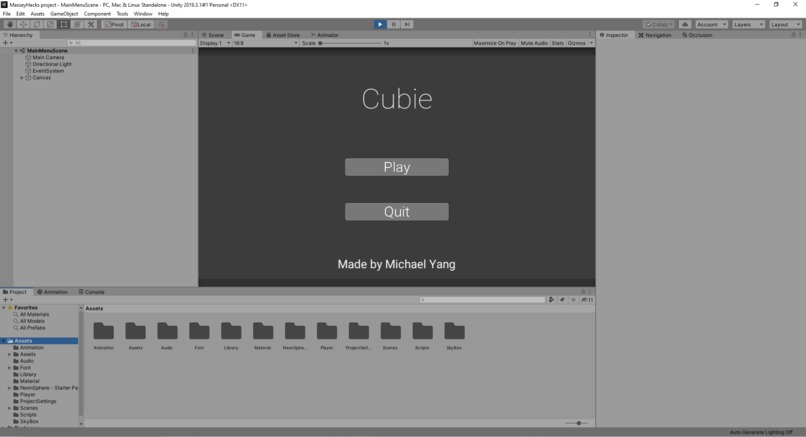Open the 16:9 aspect ratio dropdown

pos(265,43)
